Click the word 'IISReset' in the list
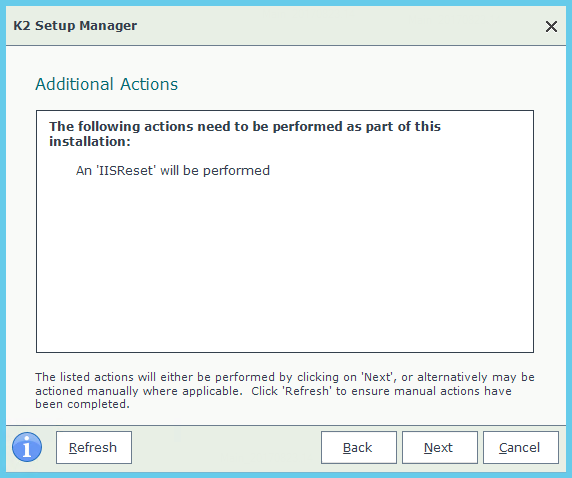This screenshot has width=572, height=478. click(x=126, y=170)
